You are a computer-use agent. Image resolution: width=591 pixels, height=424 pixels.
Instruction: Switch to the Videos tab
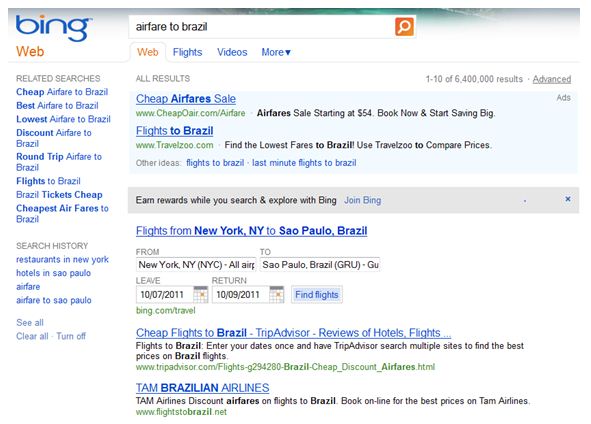(x=232, y=52)
